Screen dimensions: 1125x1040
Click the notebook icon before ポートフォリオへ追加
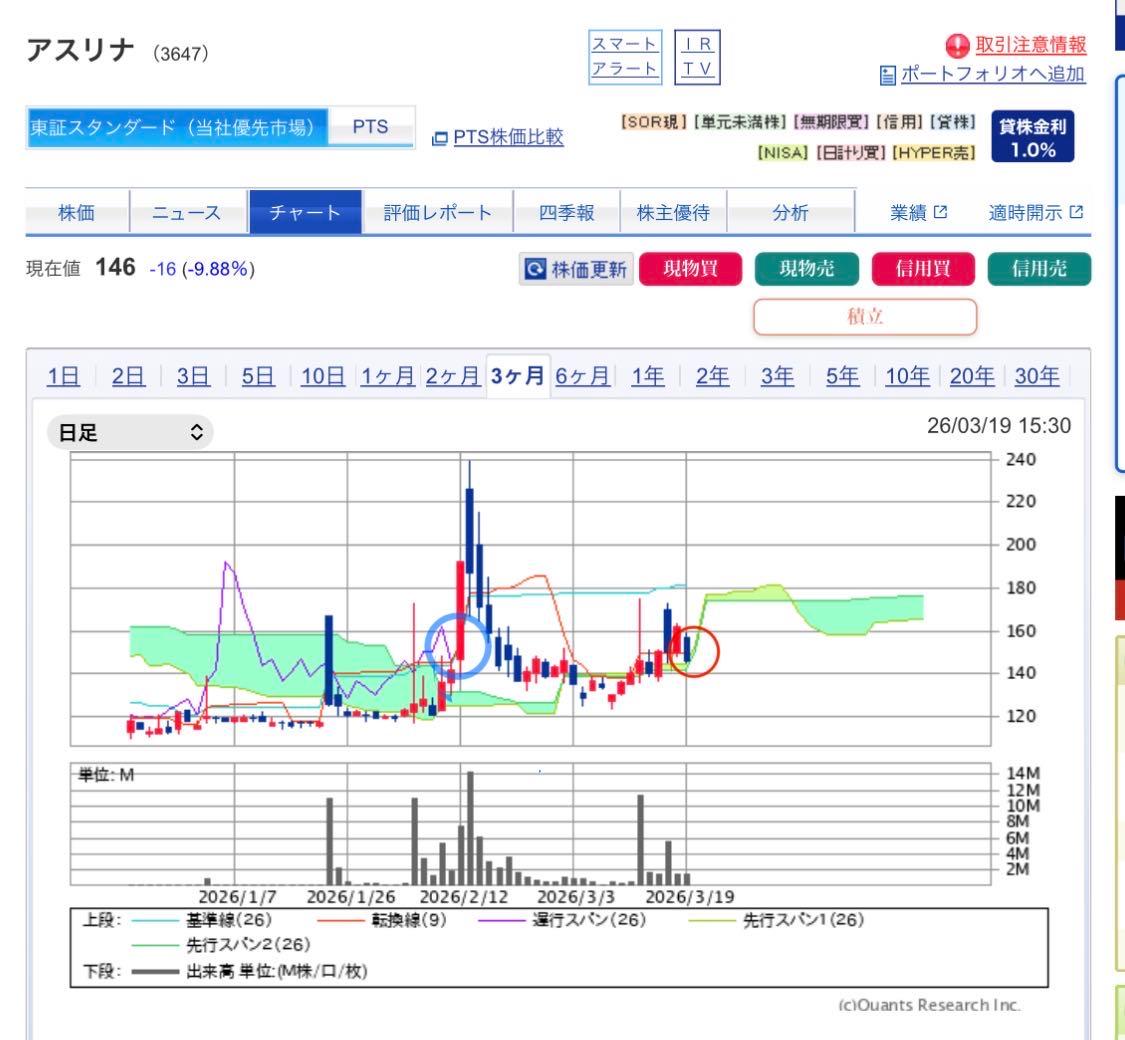[888, 73]
